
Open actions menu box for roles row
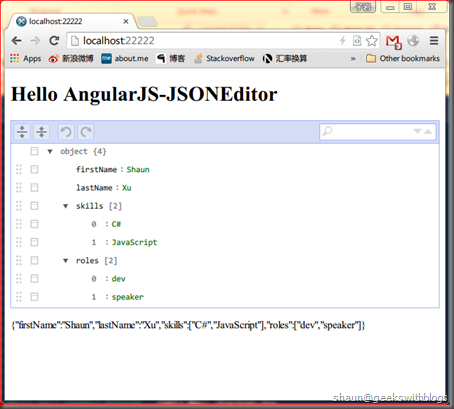click(34, 260)
